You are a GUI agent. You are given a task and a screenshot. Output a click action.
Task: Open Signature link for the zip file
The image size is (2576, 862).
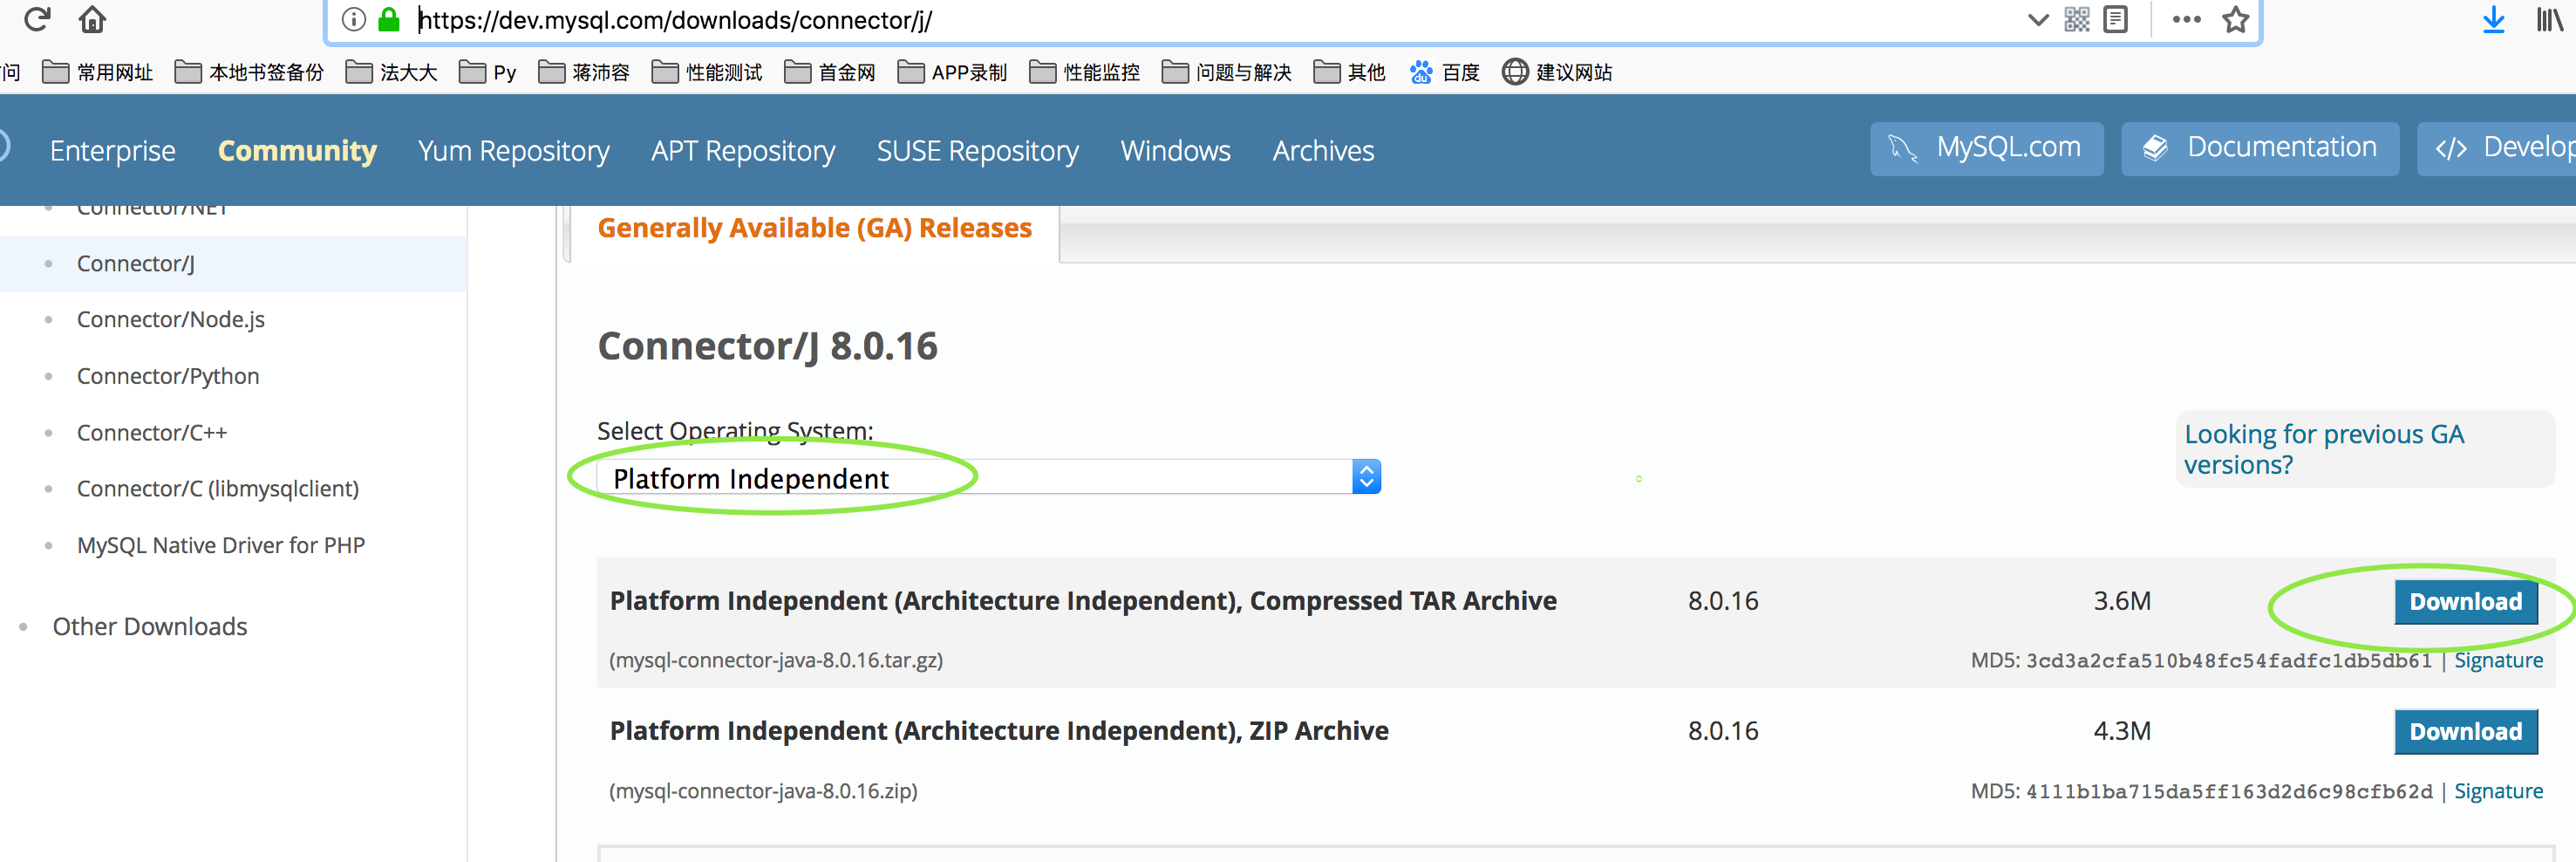point(2498,790)
